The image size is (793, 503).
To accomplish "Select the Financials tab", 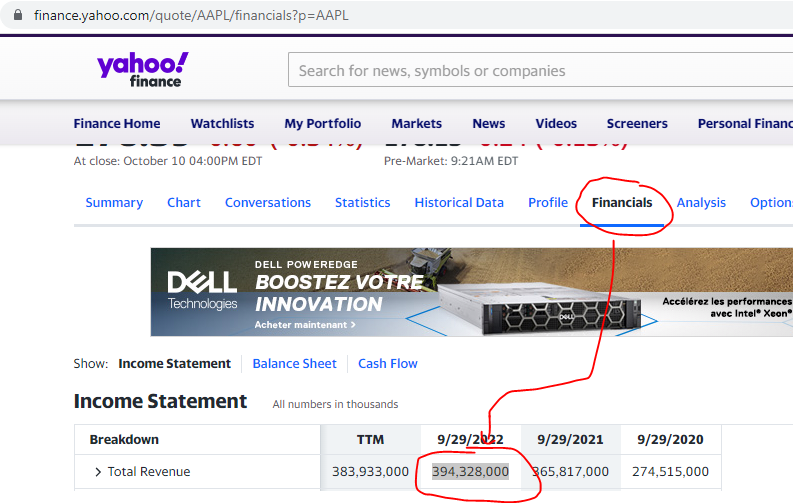I will pyautogui.click(x=622, y=203).
